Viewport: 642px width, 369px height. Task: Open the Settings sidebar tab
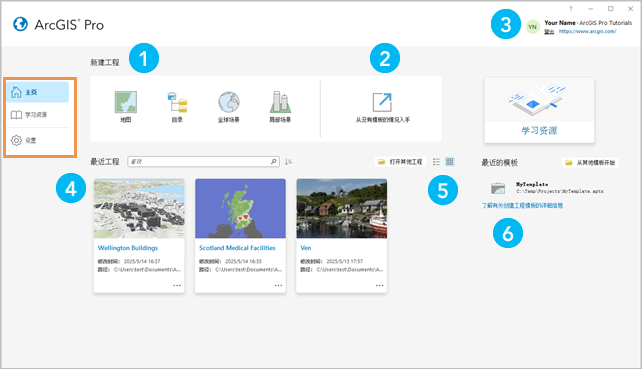[x=38, y=140]
